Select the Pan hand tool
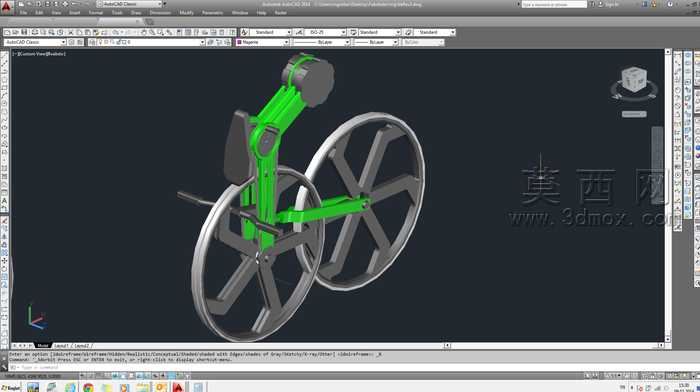Screen dimensions: 700x392 click(144, 32)
